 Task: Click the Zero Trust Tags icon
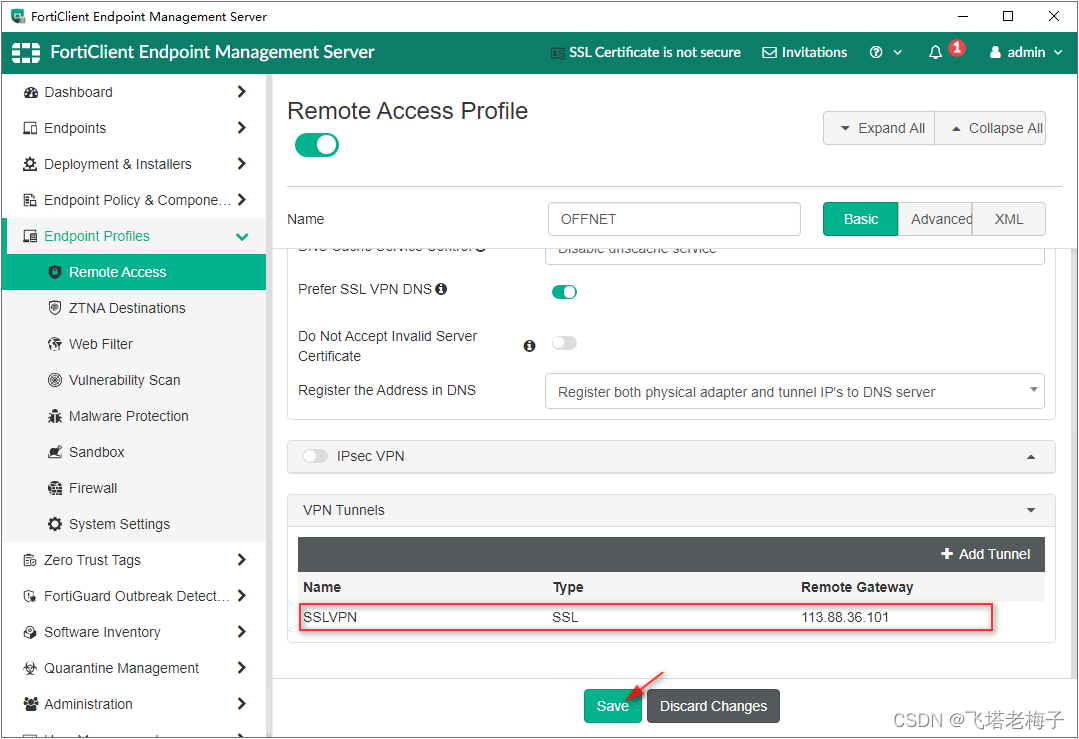[30, 560]
